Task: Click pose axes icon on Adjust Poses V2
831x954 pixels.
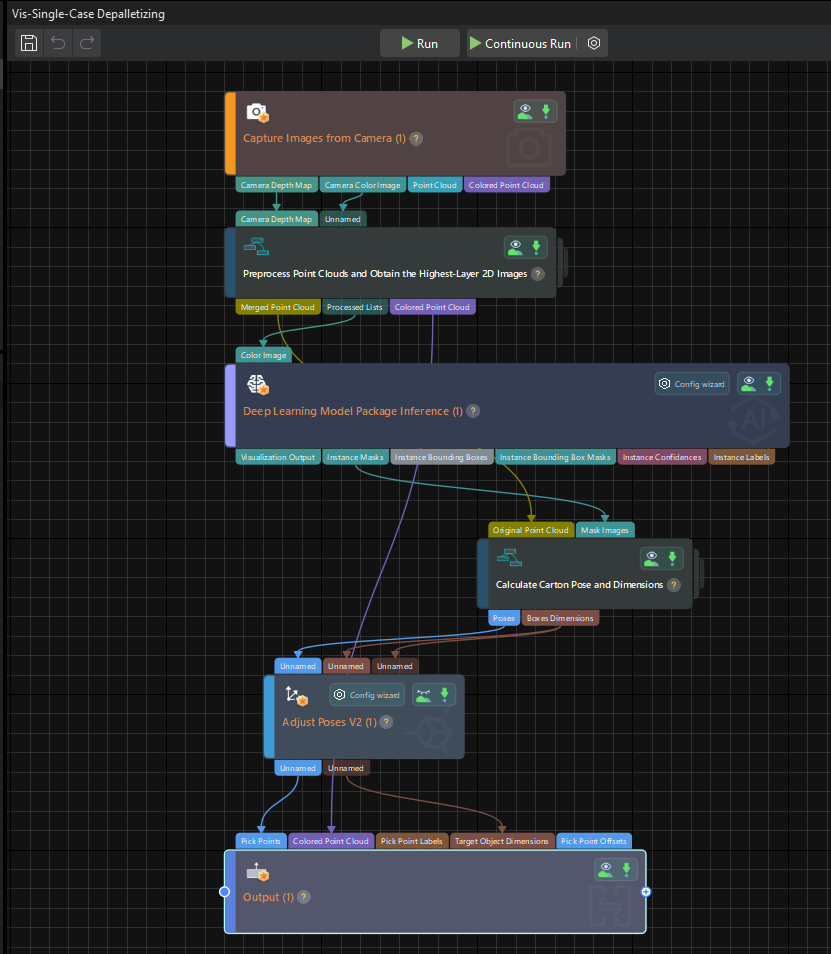Action: point(296,695)
